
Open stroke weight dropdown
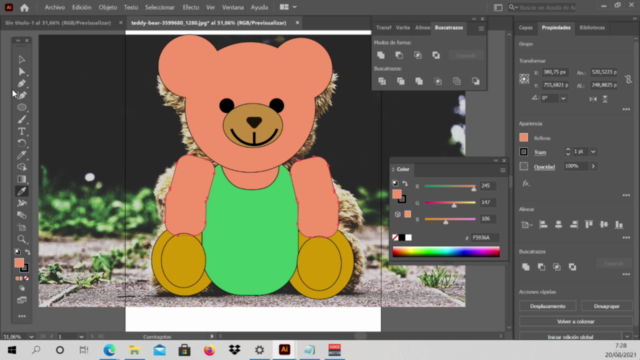point(593,152)
